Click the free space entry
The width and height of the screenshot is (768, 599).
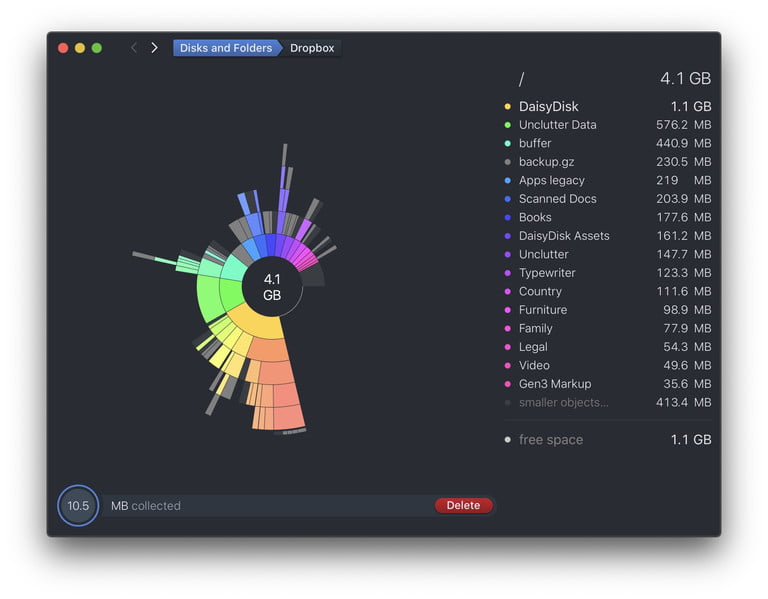pos(550,440)
